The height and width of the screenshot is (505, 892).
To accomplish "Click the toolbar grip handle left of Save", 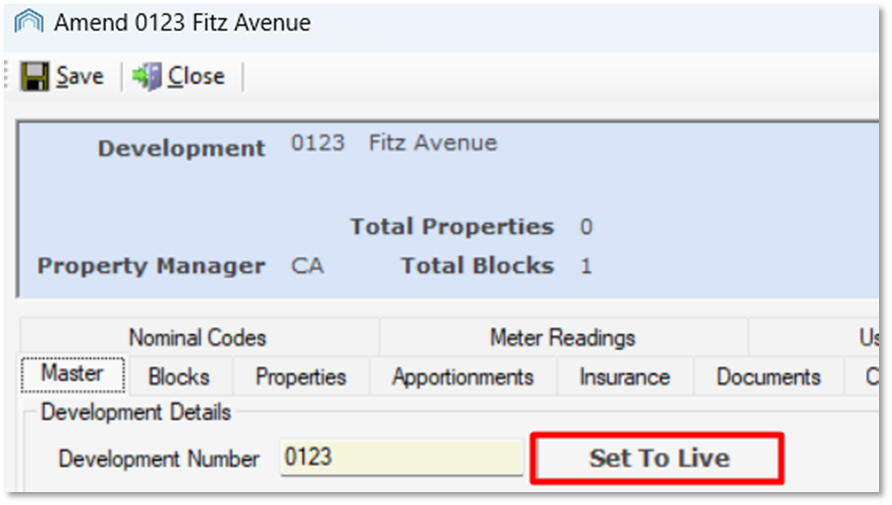I will [x=7, y=76].
